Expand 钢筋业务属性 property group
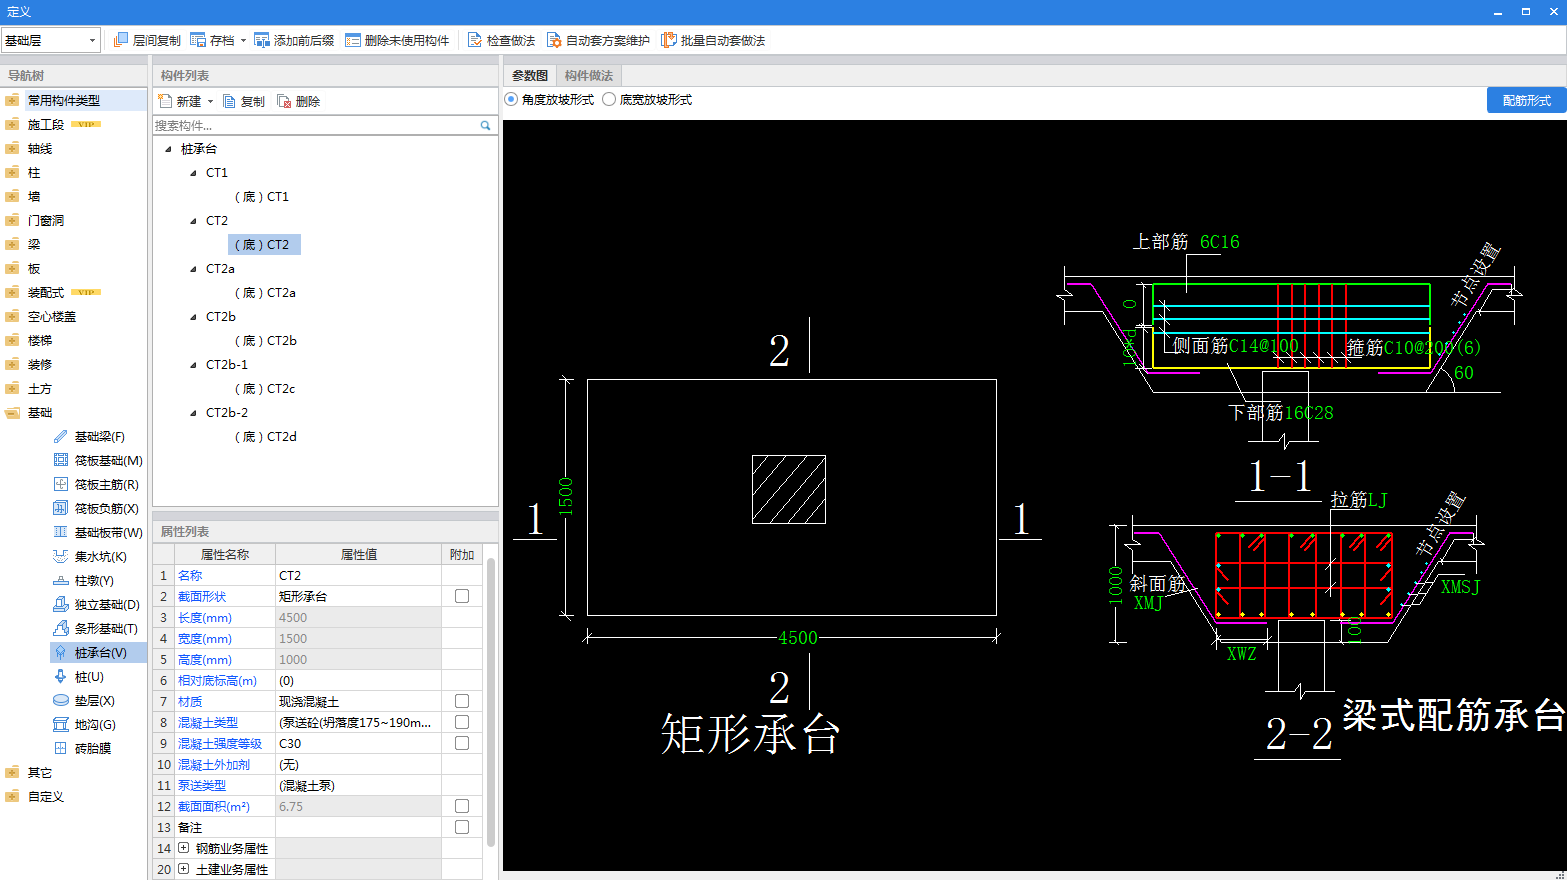 pyautogui.click(x=183, y=848)
